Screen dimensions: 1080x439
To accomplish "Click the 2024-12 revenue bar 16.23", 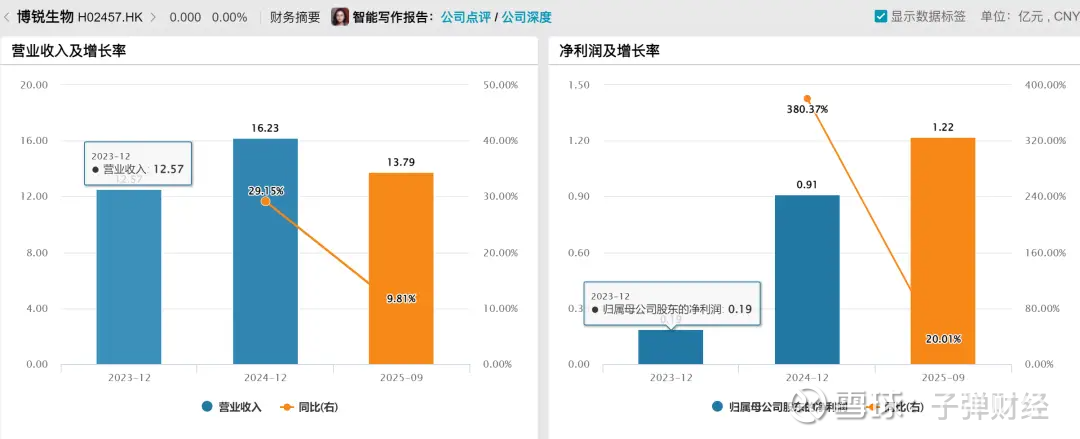I will point(265,251).
